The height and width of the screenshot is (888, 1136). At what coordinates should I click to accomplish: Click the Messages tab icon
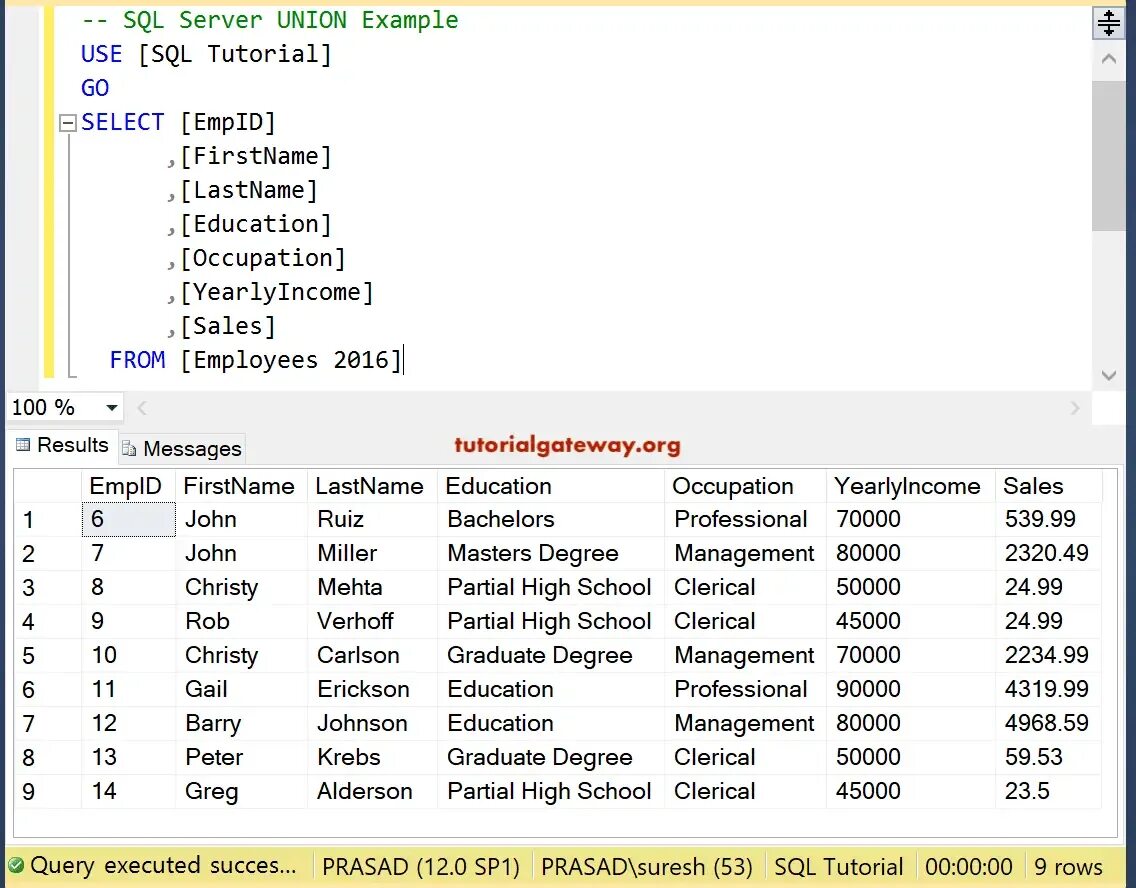(x=129, y=449)
